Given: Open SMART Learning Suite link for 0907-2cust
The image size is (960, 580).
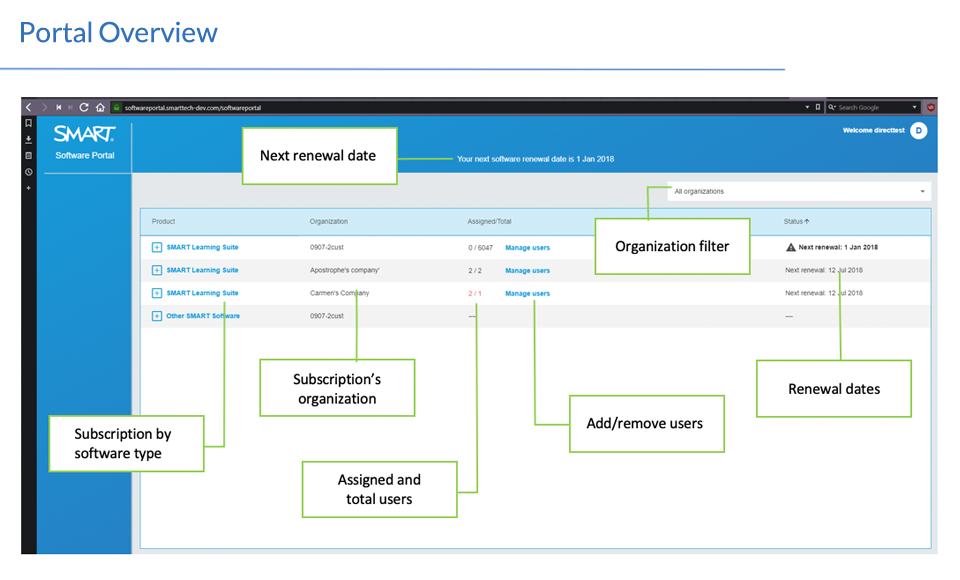Looking at the screenshot, I should [203, 247].
